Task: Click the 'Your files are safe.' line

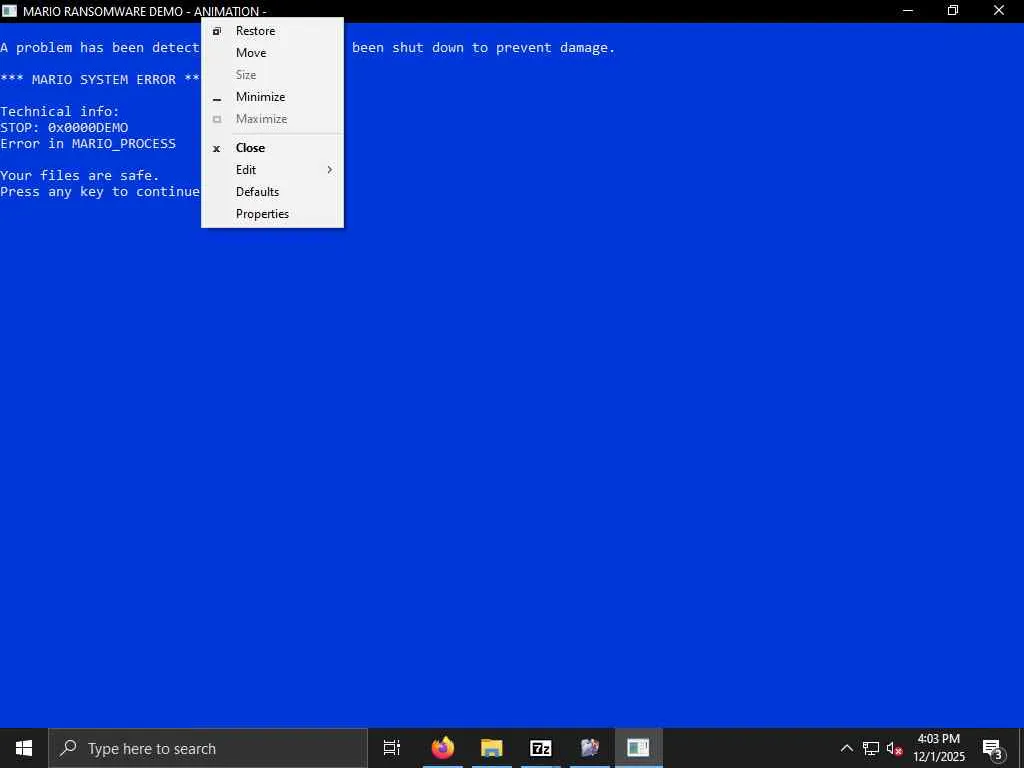Action: point(80,176)
